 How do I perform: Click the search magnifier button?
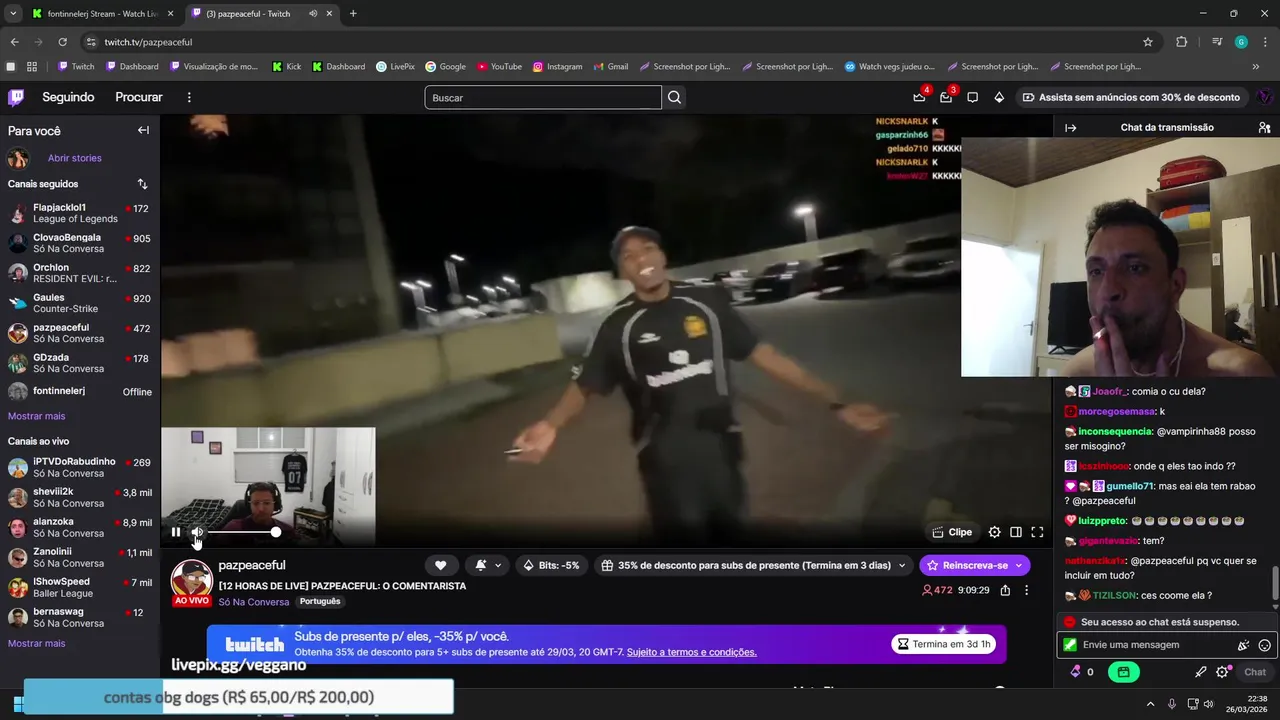pyautogui.click(x=675, y=97)
